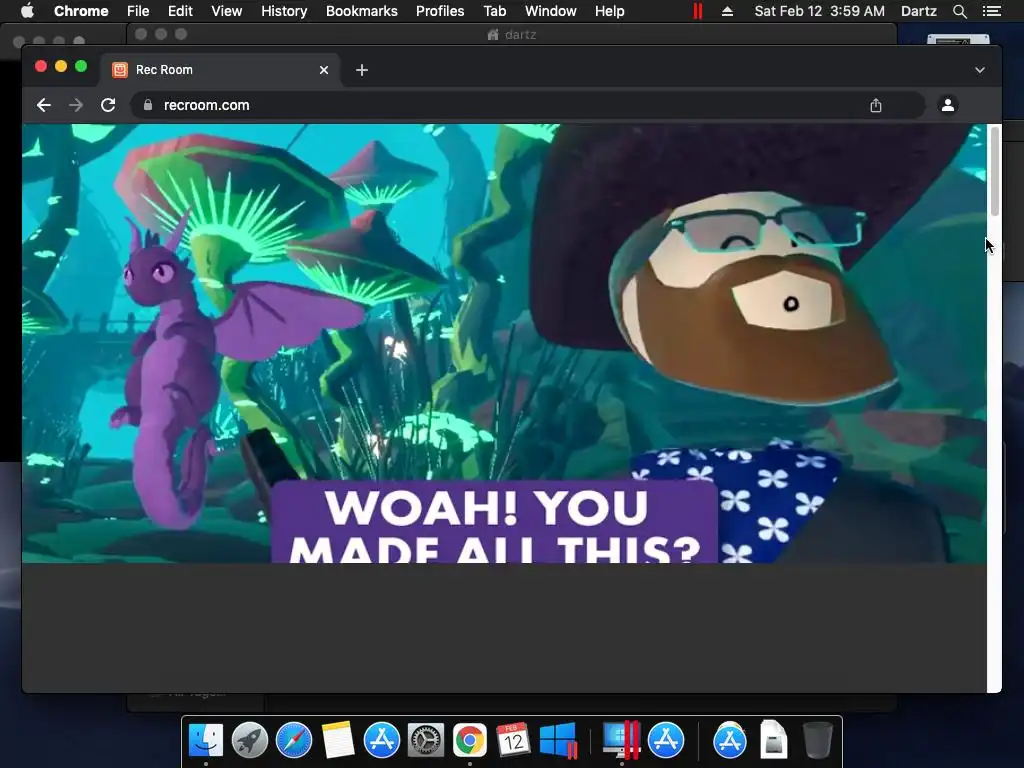Screen dimensions: 1024x768
Task: Open the File menu
Action: click(x=138, y=11)
